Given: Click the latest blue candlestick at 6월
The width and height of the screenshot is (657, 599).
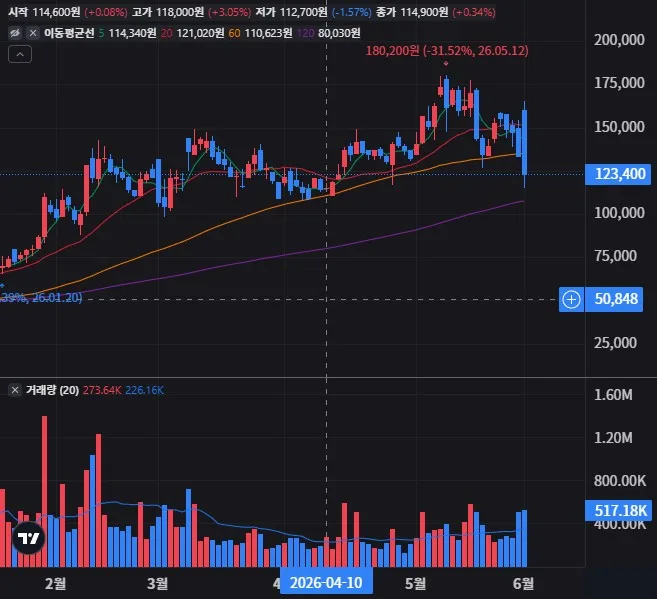Looking at the screenshot, I should (524, 142).
